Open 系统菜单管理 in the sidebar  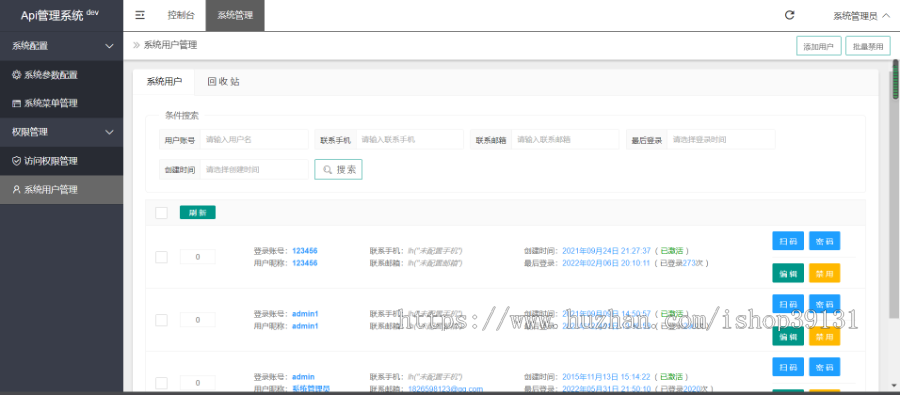click(x=61, y=103)
